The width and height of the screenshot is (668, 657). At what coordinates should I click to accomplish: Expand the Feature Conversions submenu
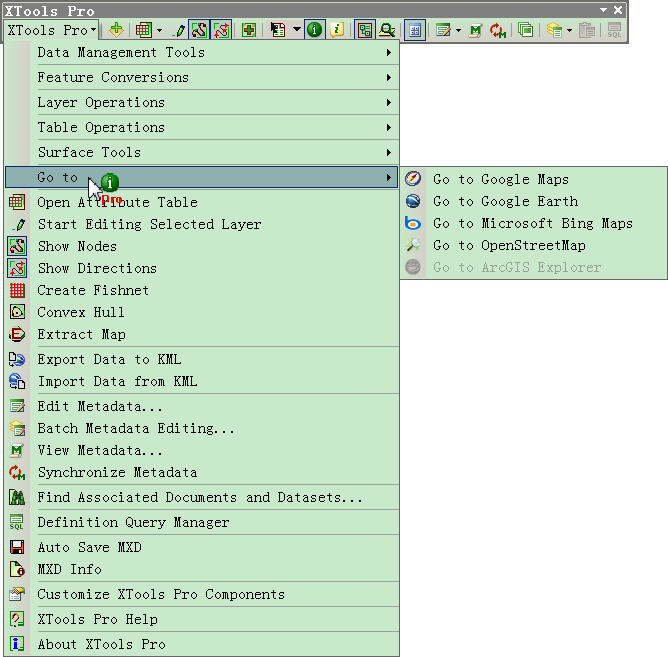pos(202,78)
